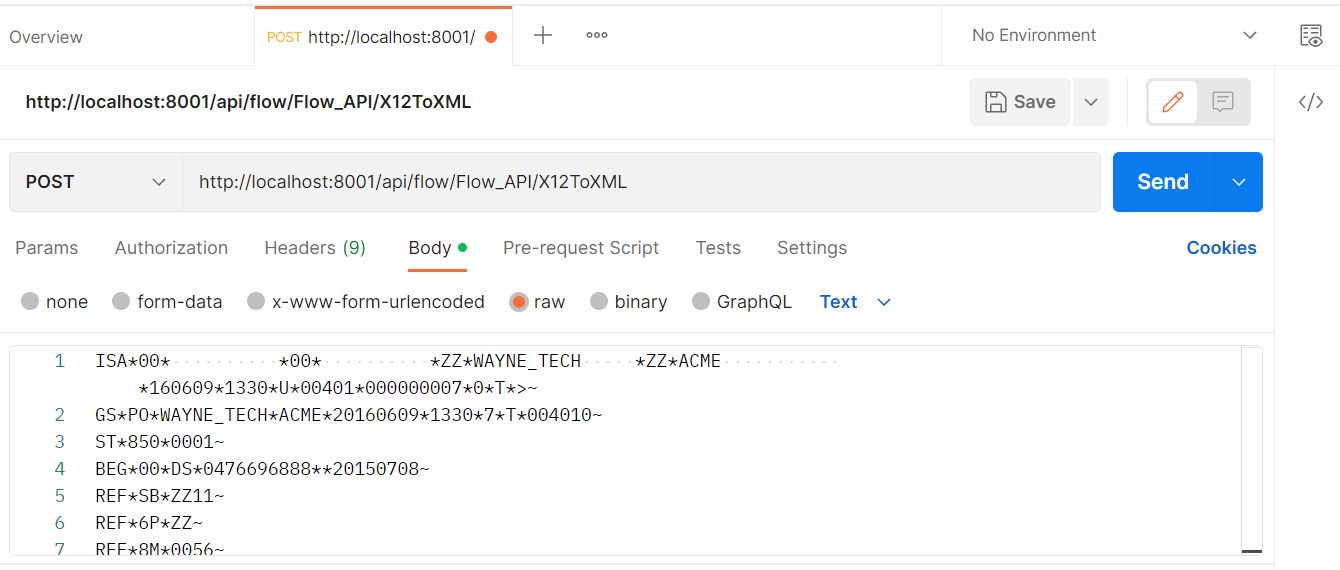Viewport: 1340px width, 570px height.
Task: Change the raw Text format dropdown
Action: point(855,302)
